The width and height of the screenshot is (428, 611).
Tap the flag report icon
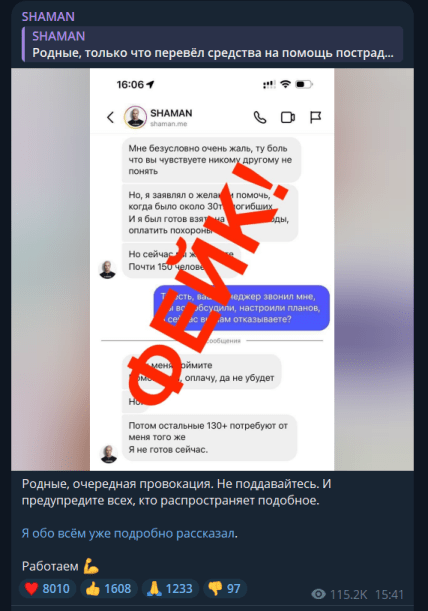point(315,117)
